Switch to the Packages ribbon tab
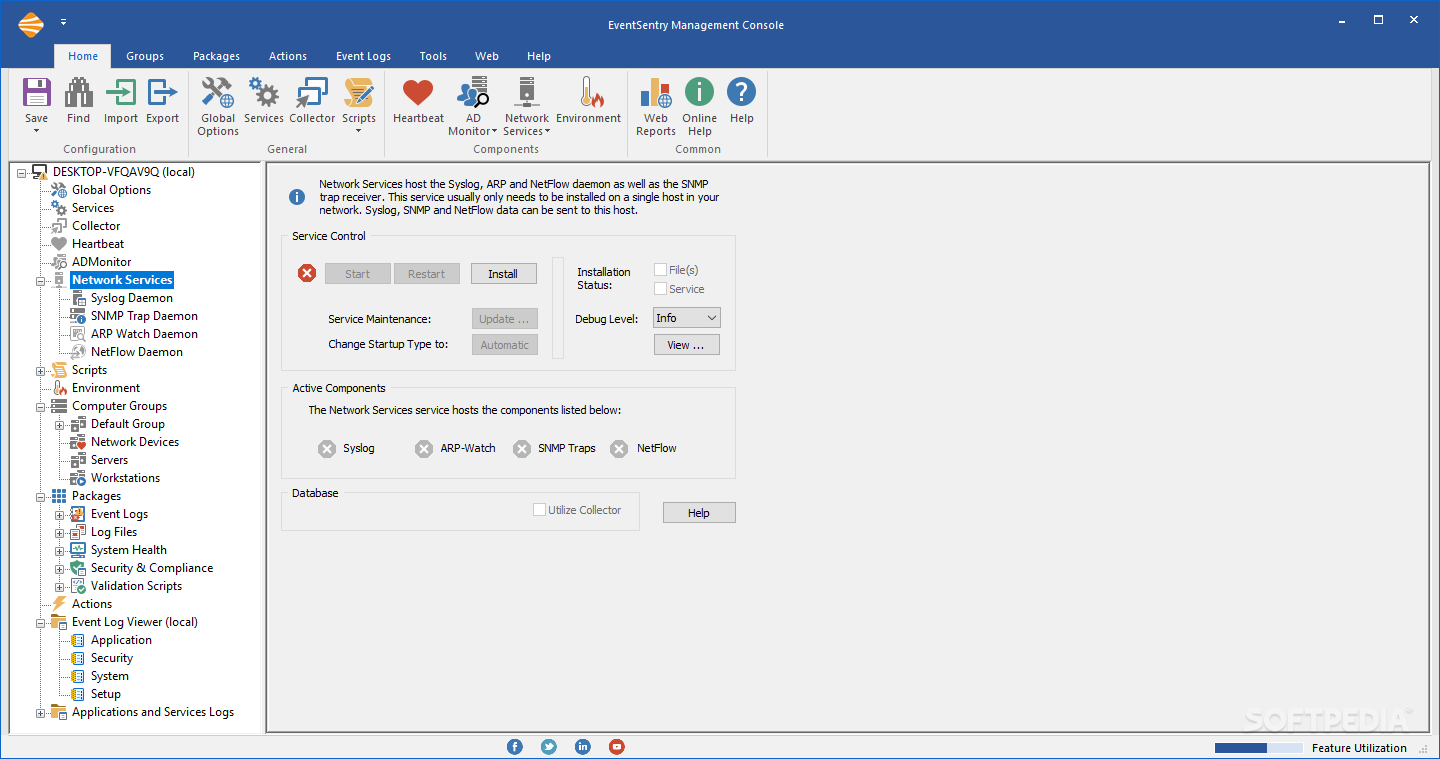1440x759 pixels. tap(217, 56)
